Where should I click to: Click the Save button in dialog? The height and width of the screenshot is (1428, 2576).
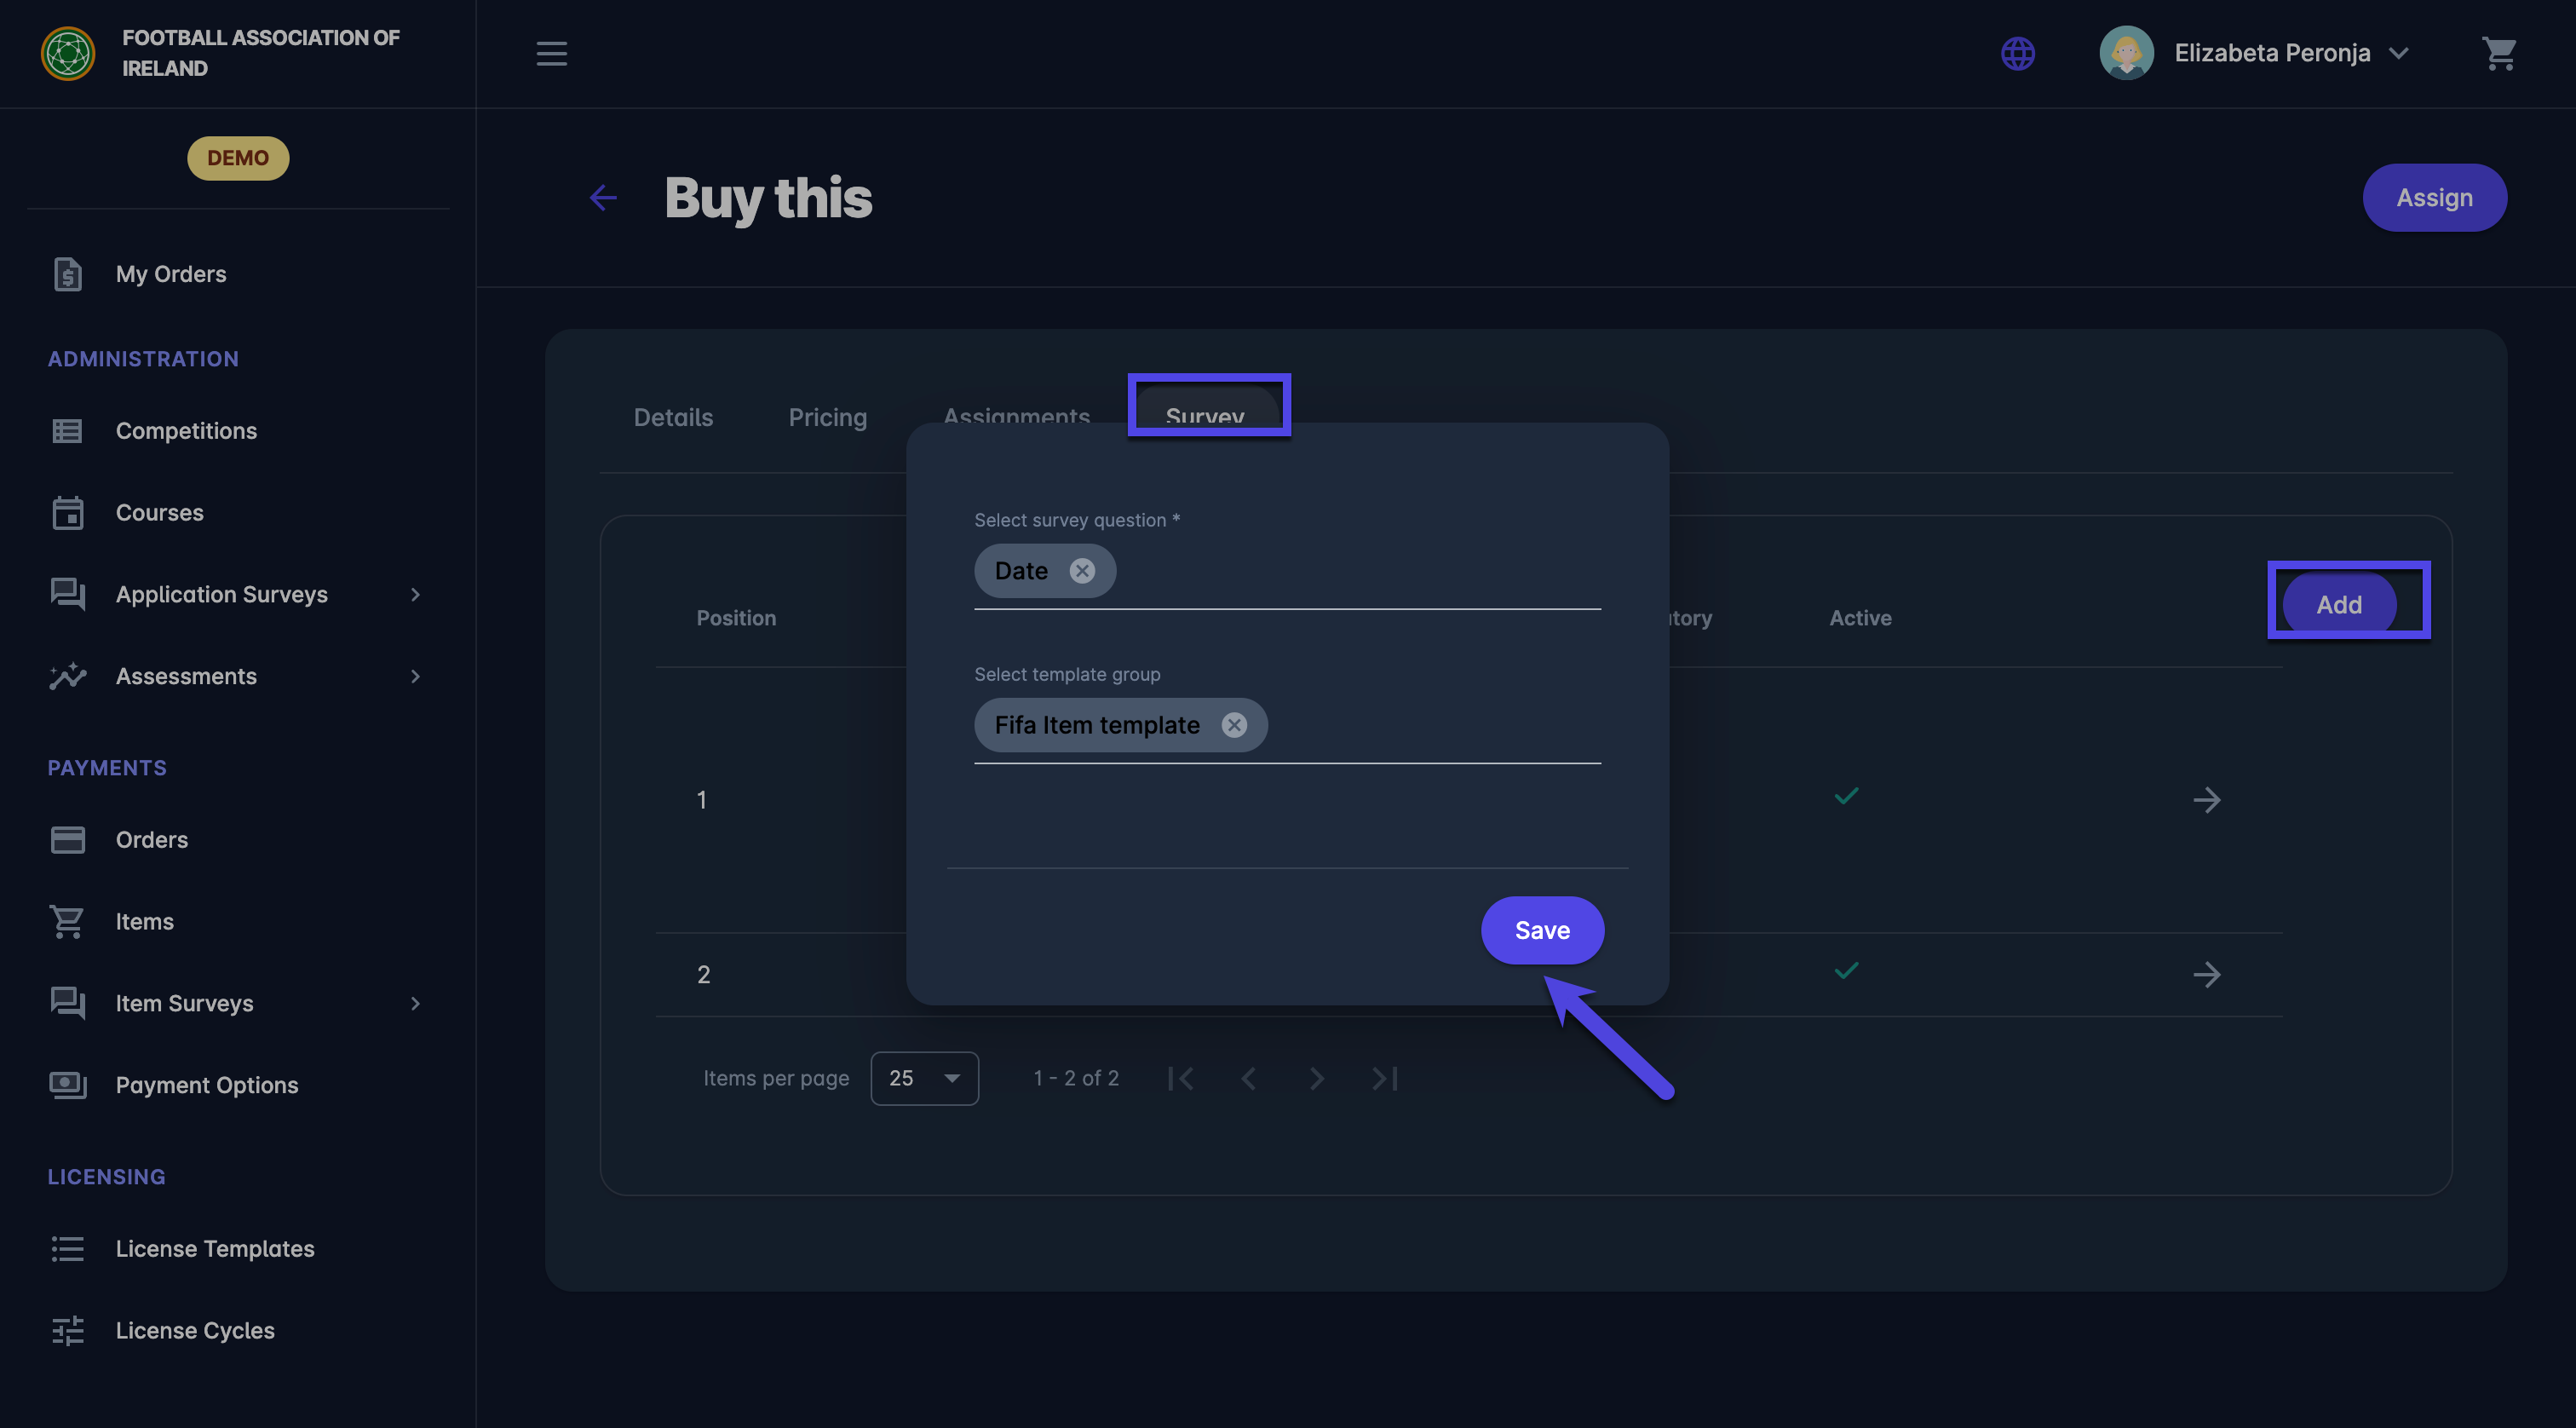pos(1541,930)
